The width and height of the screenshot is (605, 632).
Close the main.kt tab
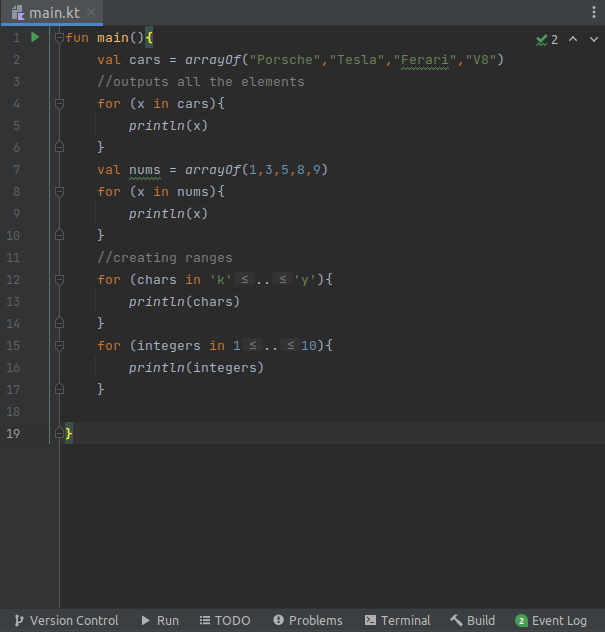pos(91,12)
